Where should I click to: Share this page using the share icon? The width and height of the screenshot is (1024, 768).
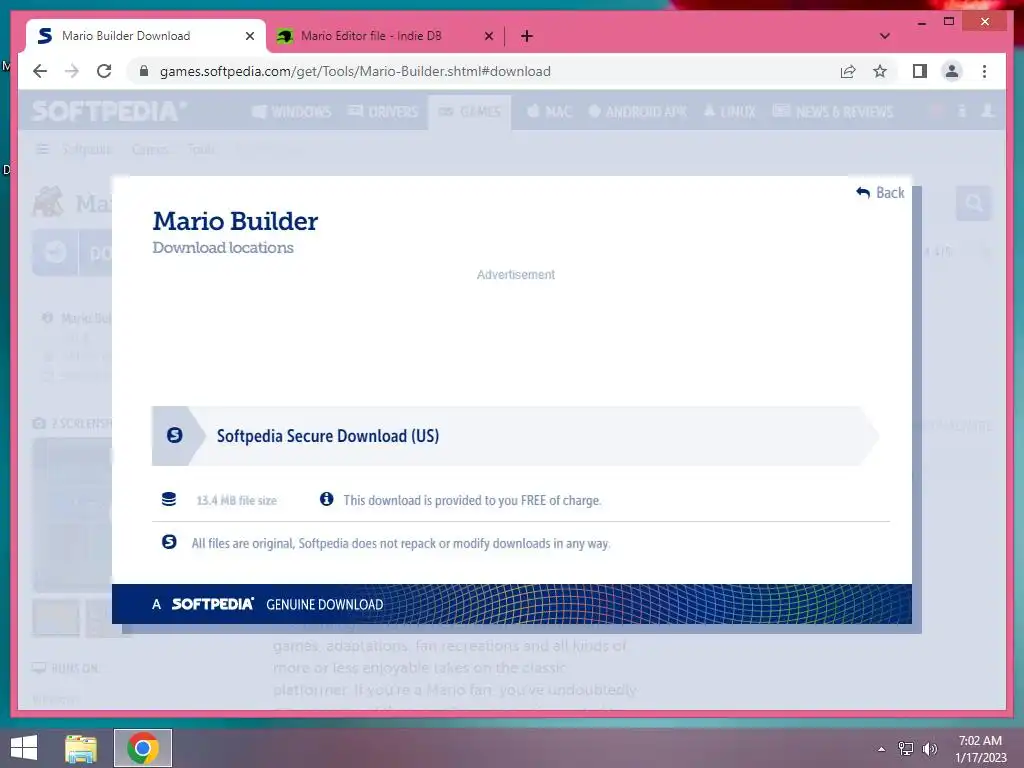tap(848, 71)
